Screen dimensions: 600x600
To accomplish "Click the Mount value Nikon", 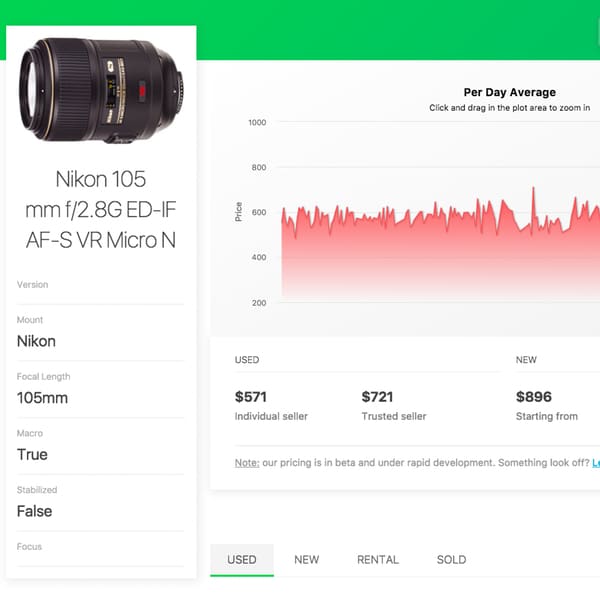I will [36, 341].
